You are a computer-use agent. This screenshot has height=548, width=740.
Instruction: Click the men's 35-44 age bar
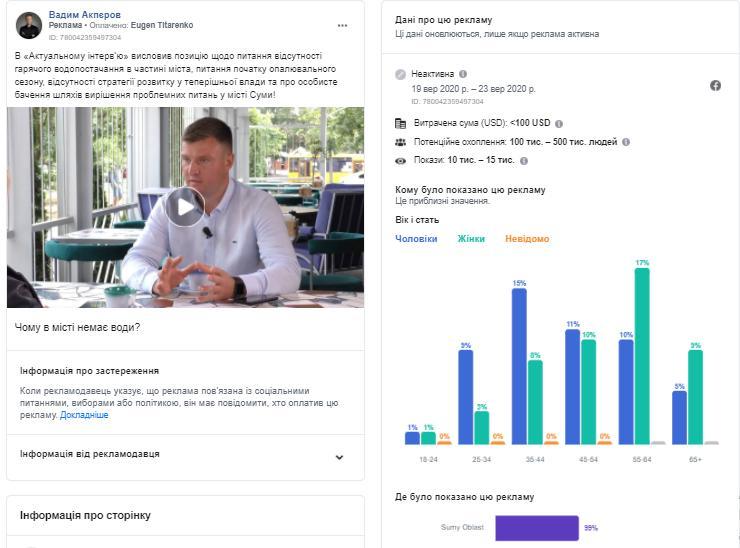click(519, 366)
